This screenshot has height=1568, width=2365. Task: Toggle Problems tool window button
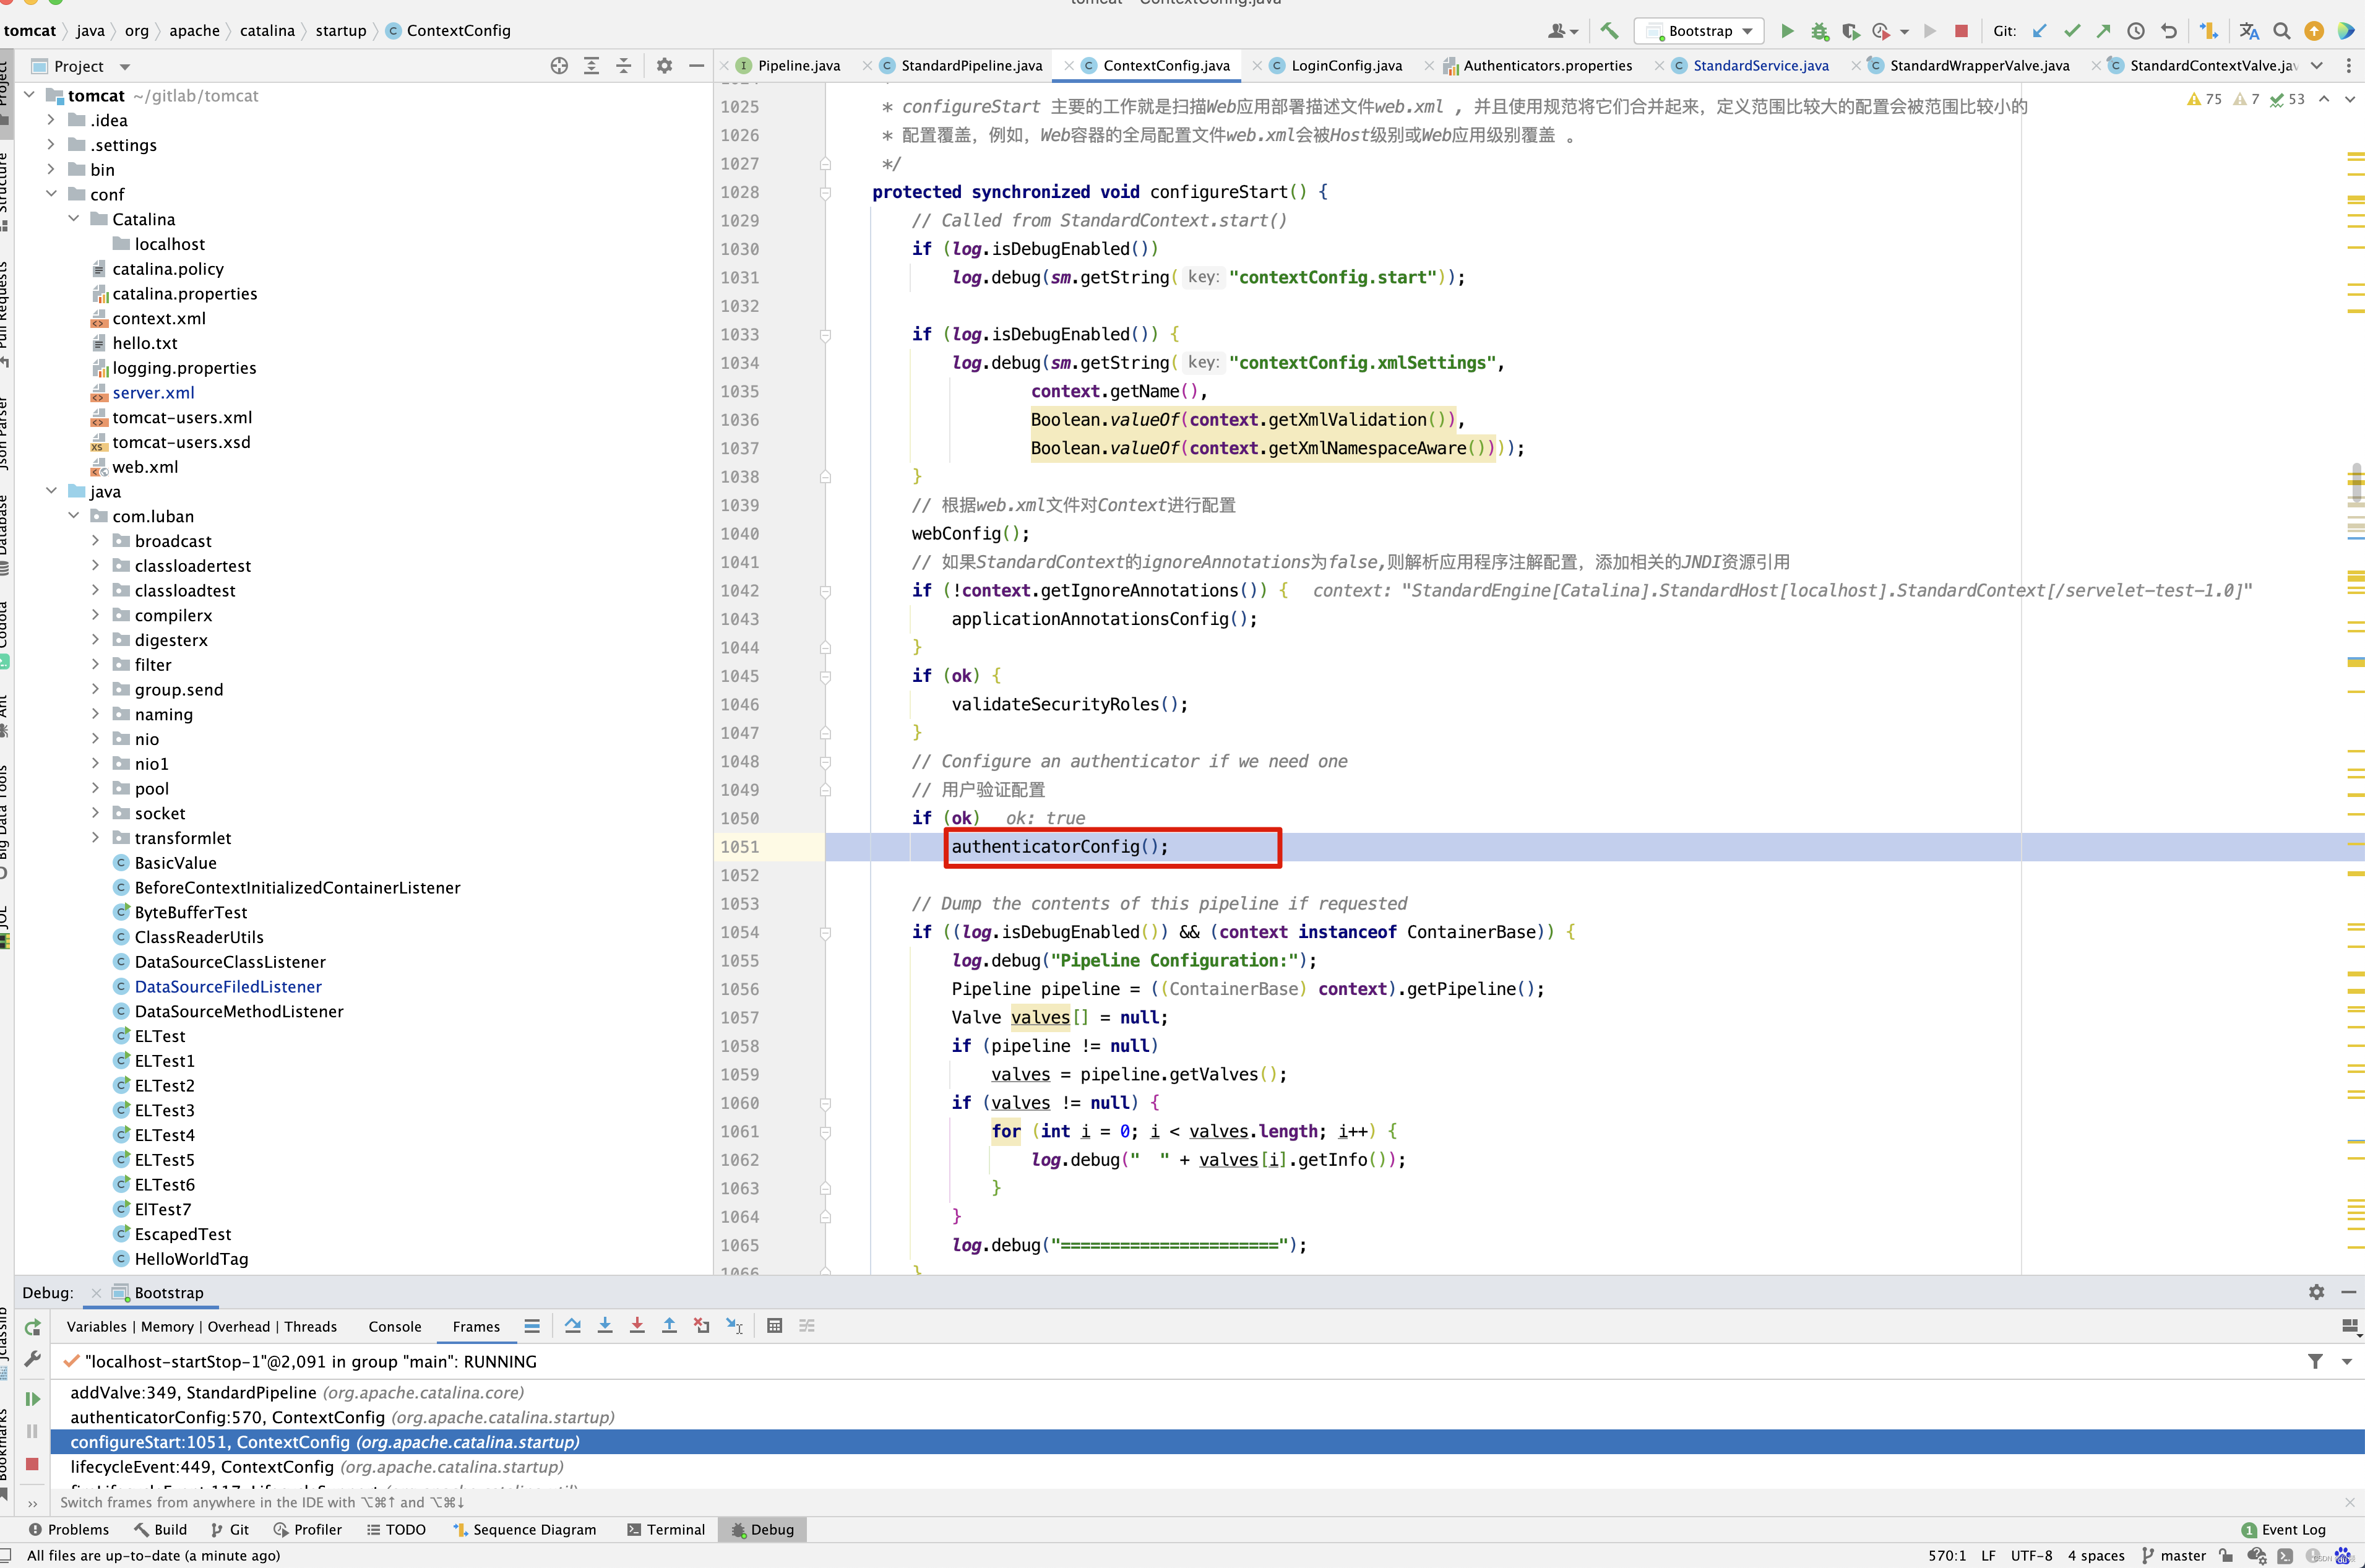coord(68,1529)
